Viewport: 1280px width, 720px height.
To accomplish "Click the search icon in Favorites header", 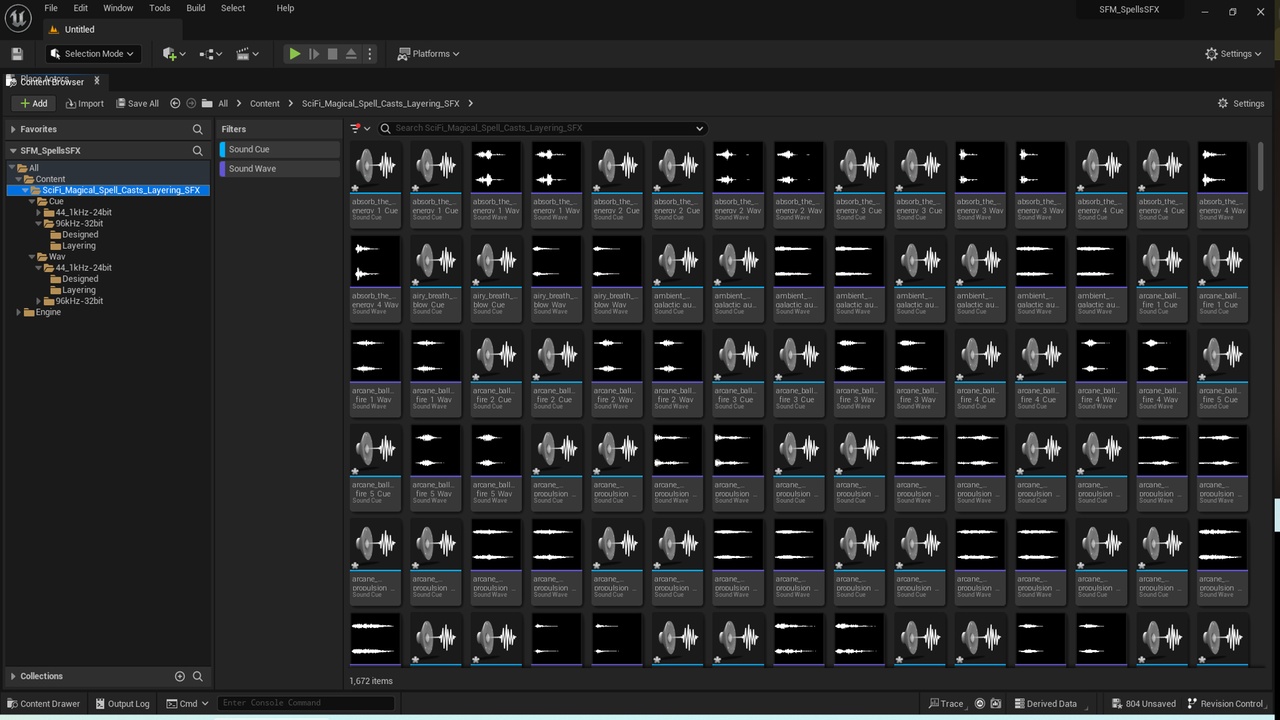I will [198, 129].
